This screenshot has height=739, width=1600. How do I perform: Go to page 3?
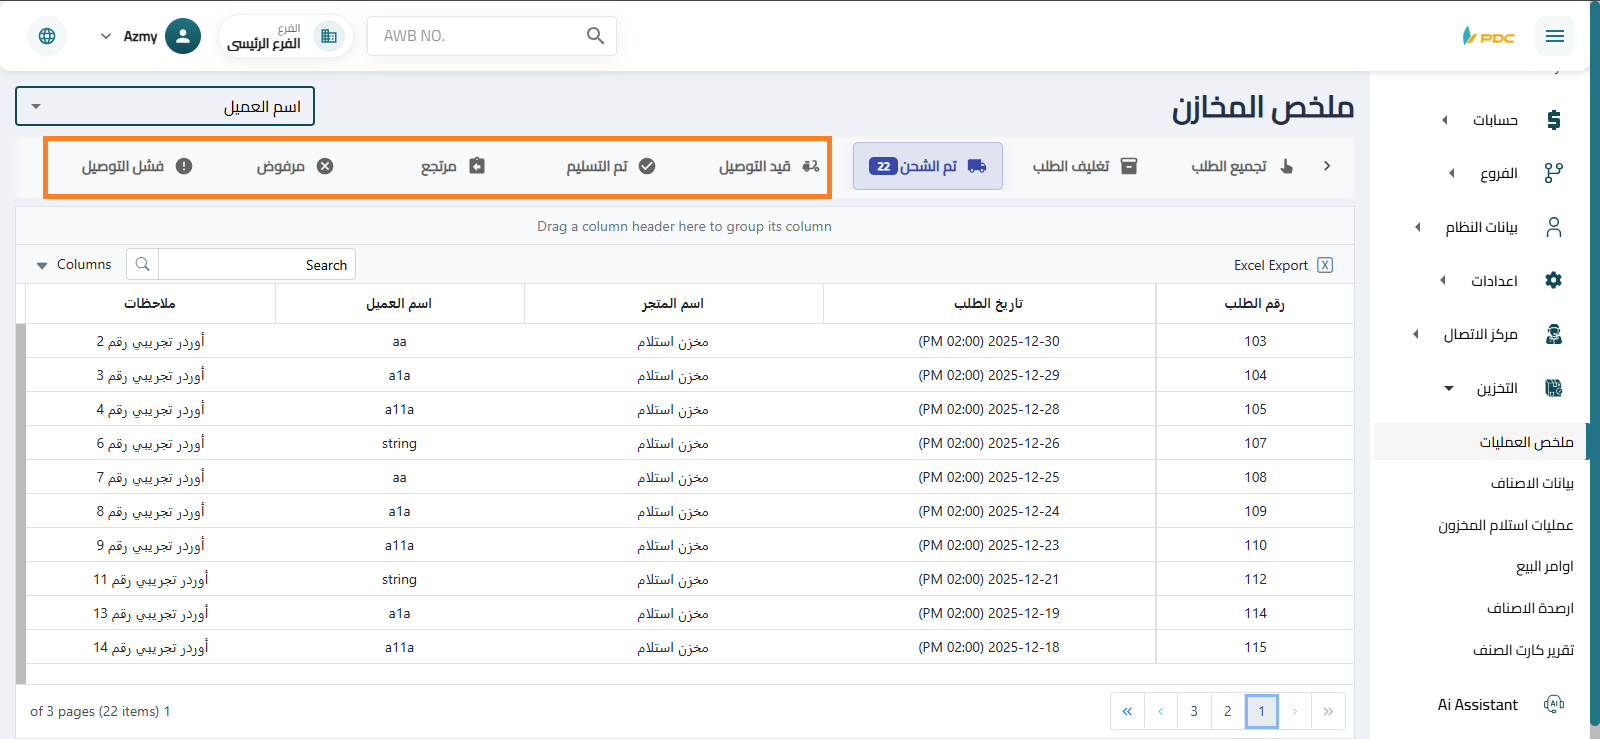click(x=1194, y=711)
